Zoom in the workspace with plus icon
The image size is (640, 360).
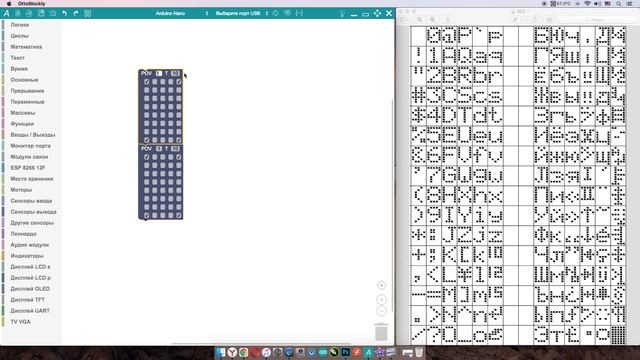point(381,300)
